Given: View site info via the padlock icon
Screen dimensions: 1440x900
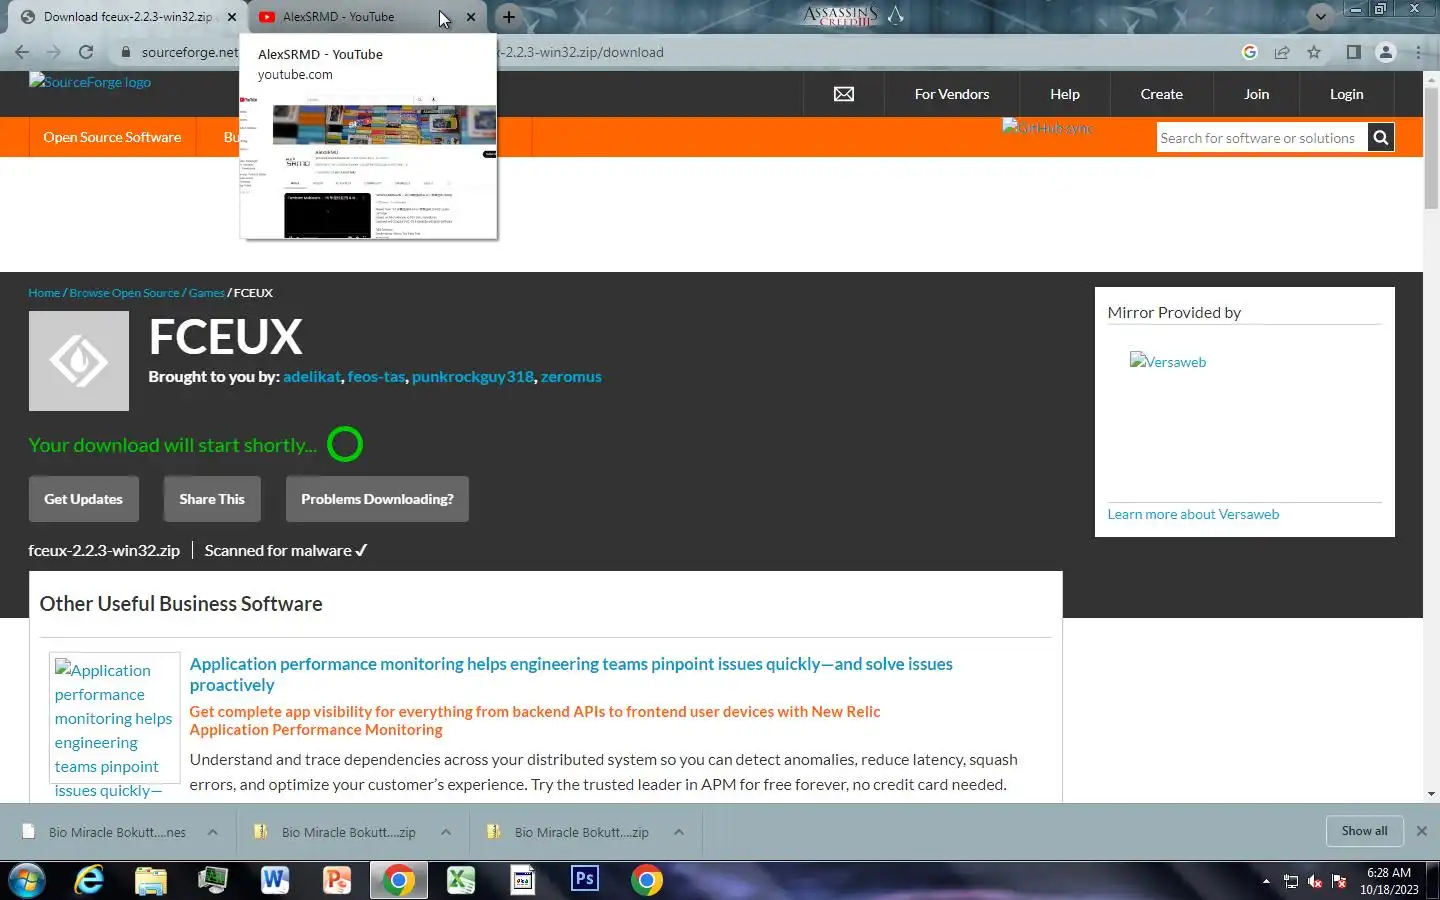Looking at the screenshot, I should (x=125, y=52).
